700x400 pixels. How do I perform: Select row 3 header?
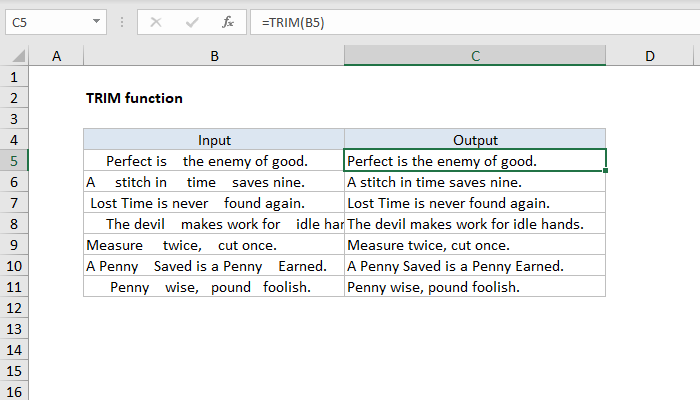[14, 119]
